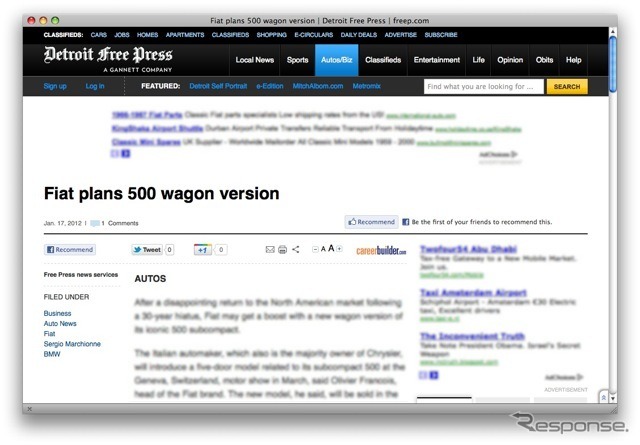Click Facebook Recommend button in left column

click(x=70, y=249)
